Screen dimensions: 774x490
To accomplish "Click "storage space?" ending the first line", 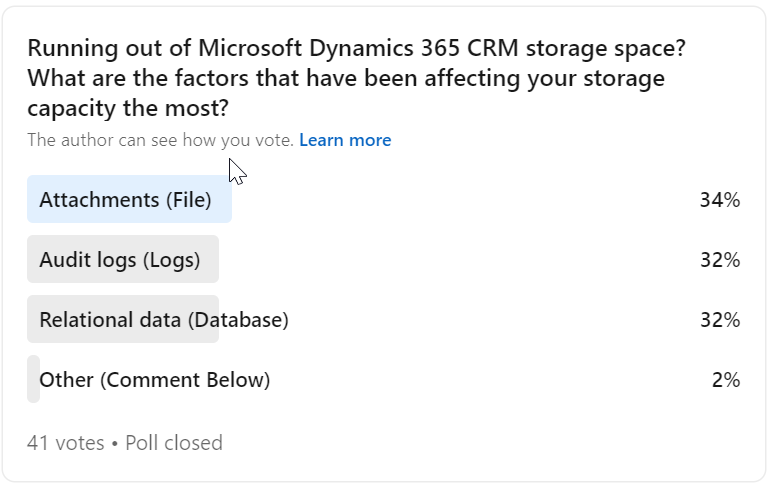I will 606,48.
